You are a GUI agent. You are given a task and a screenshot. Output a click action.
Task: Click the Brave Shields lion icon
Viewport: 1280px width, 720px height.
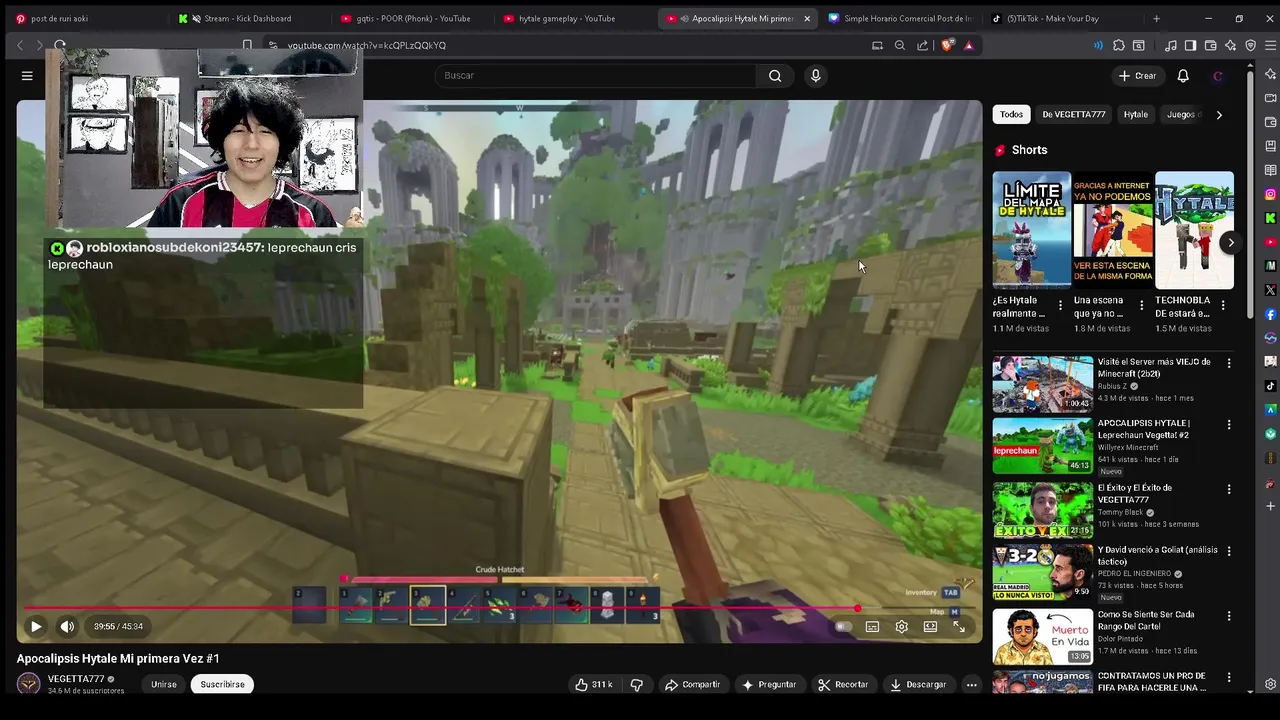click(x=948, y=45)
